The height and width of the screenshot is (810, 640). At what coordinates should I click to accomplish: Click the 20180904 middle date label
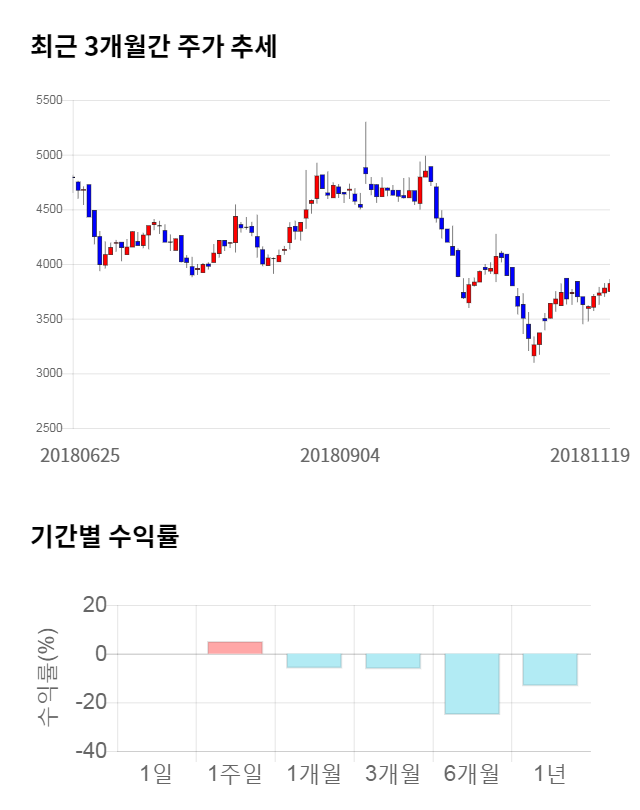[x=340, y=455]
